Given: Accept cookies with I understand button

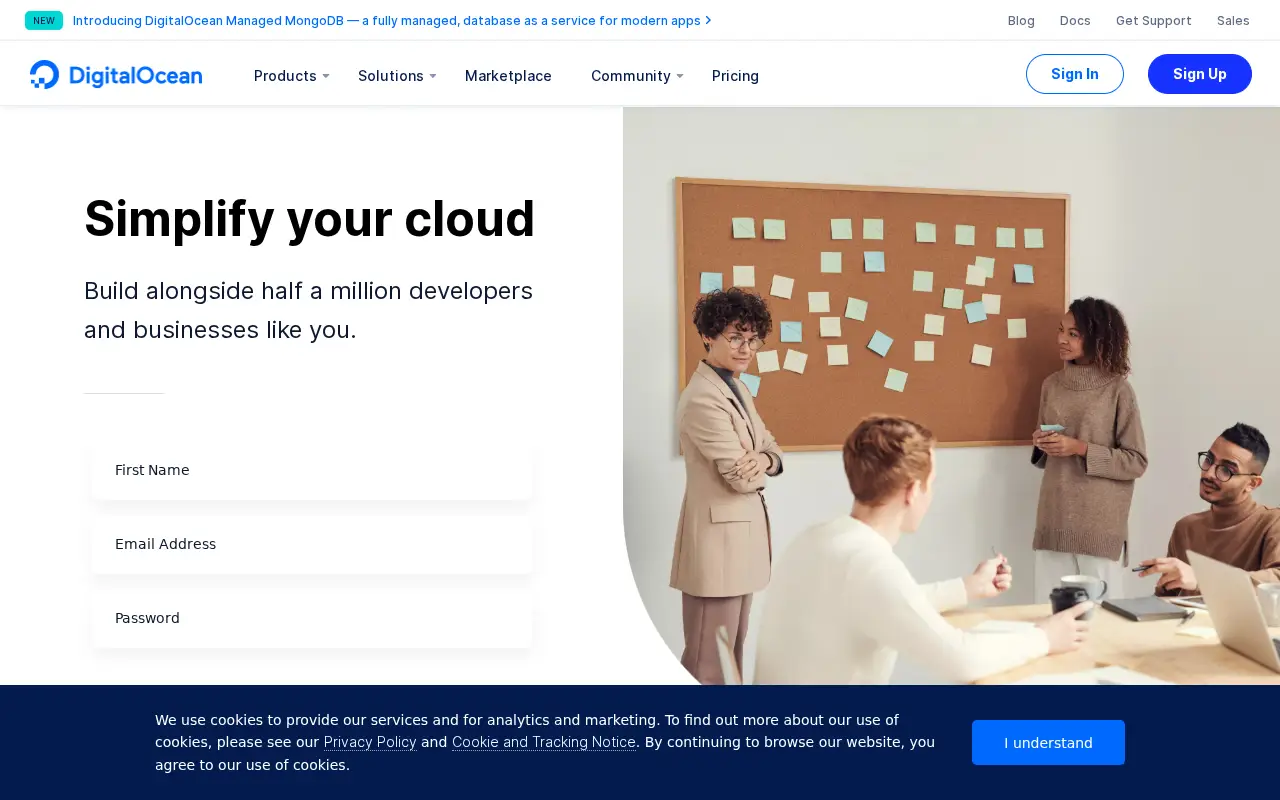Looking at the screenshot, I should click(x=1048, y=742).
